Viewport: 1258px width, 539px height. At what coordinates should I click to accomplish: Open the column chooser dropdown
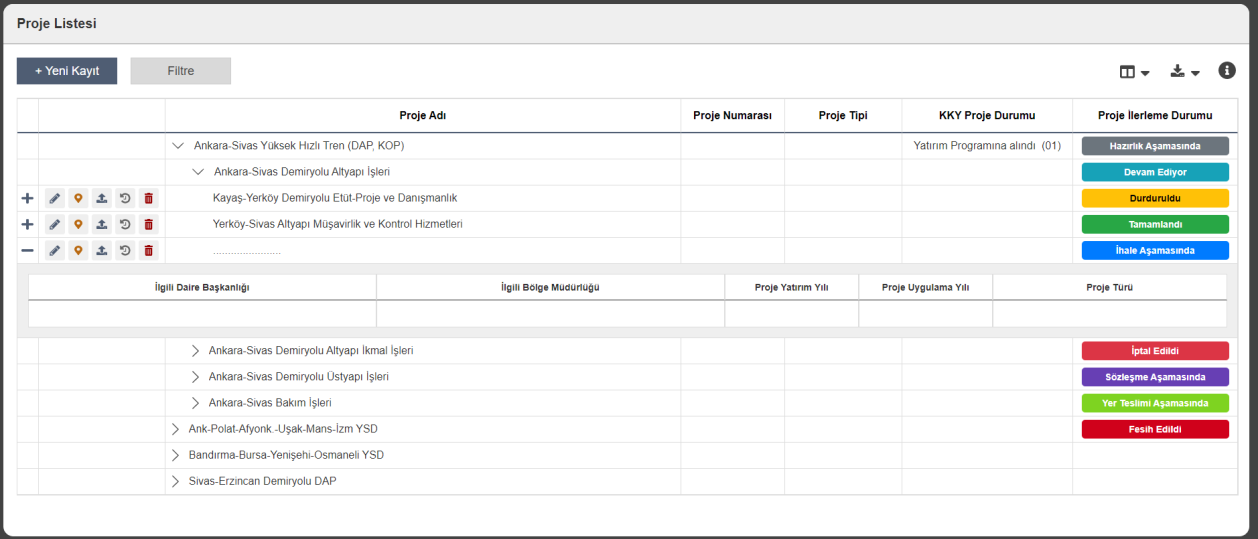[1134, 72]
